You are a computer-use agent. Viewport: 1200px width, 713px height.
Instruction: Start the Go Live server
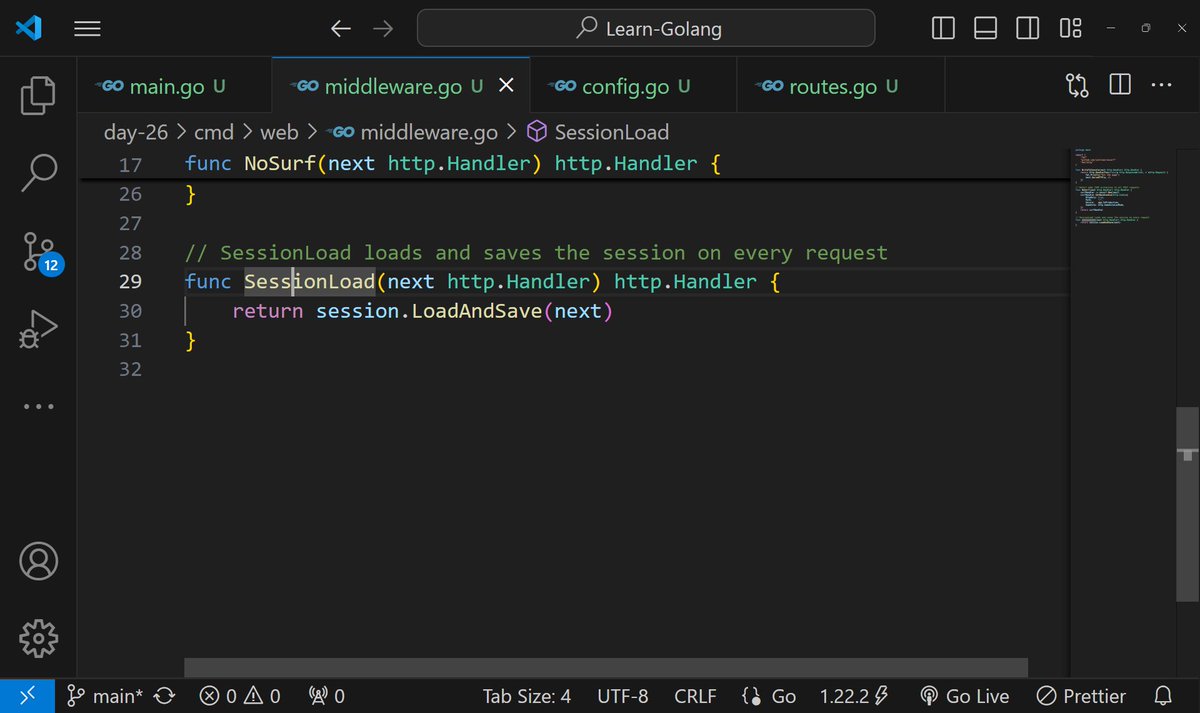click(x=964, y=696)
